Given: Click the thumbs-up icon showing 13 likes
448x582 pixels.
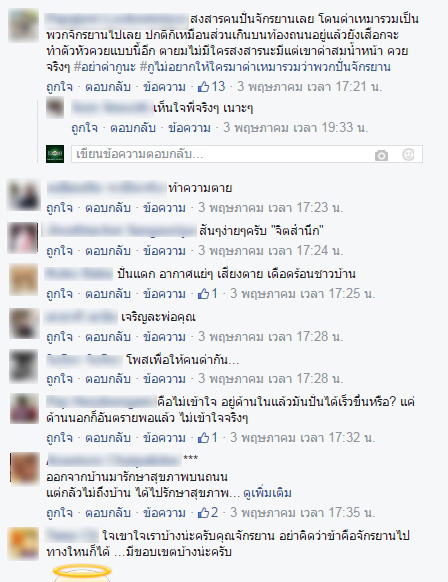Looking at the screenshot, I should coord(203,87).
